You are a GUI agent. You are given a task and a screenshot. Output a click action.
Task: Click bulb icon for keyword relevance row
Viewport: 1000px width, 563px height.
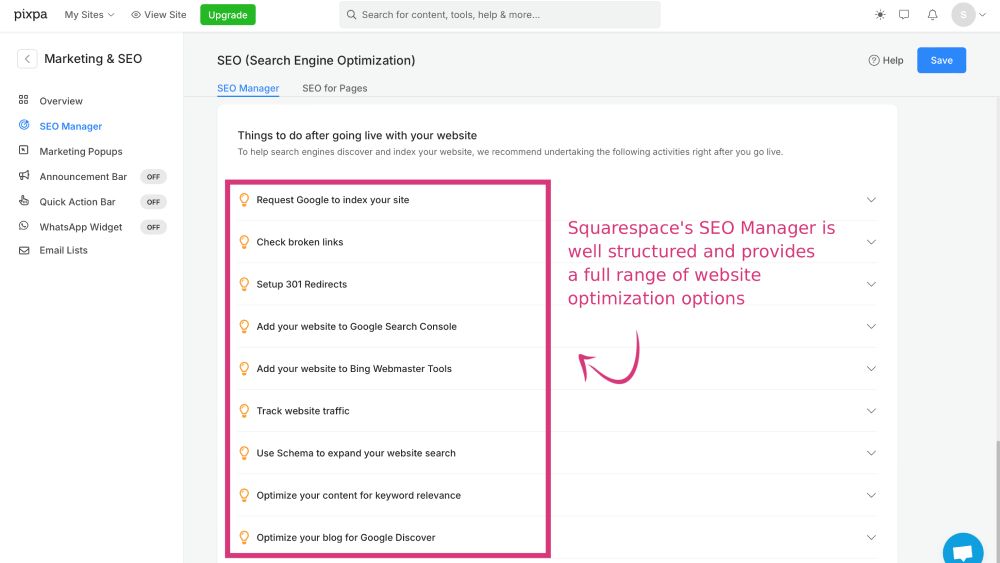[x=244, y=495]
